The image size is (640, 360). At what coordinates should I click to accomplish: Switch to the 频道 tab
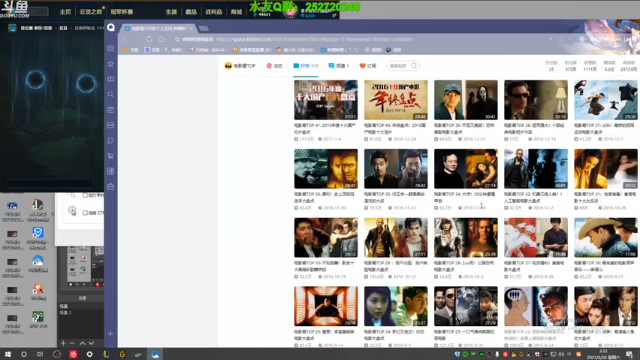coord(339,66)
